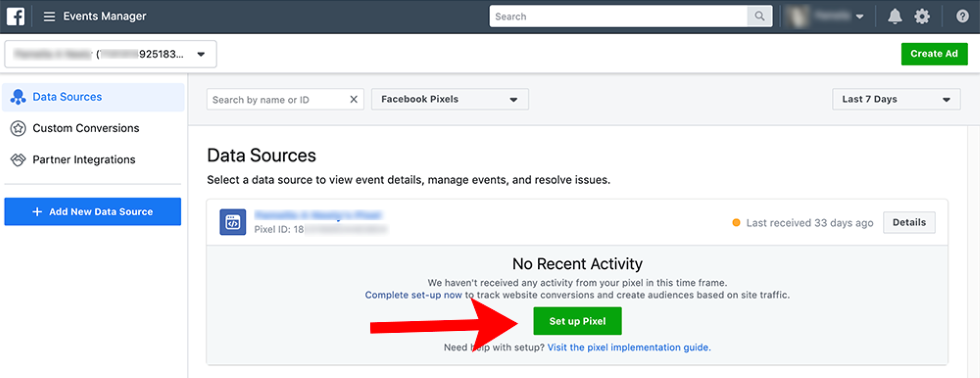Expand the Facebook Pixels filter dropdown
This screenshot has height=378, width=980.
click(x=450, y=99)
